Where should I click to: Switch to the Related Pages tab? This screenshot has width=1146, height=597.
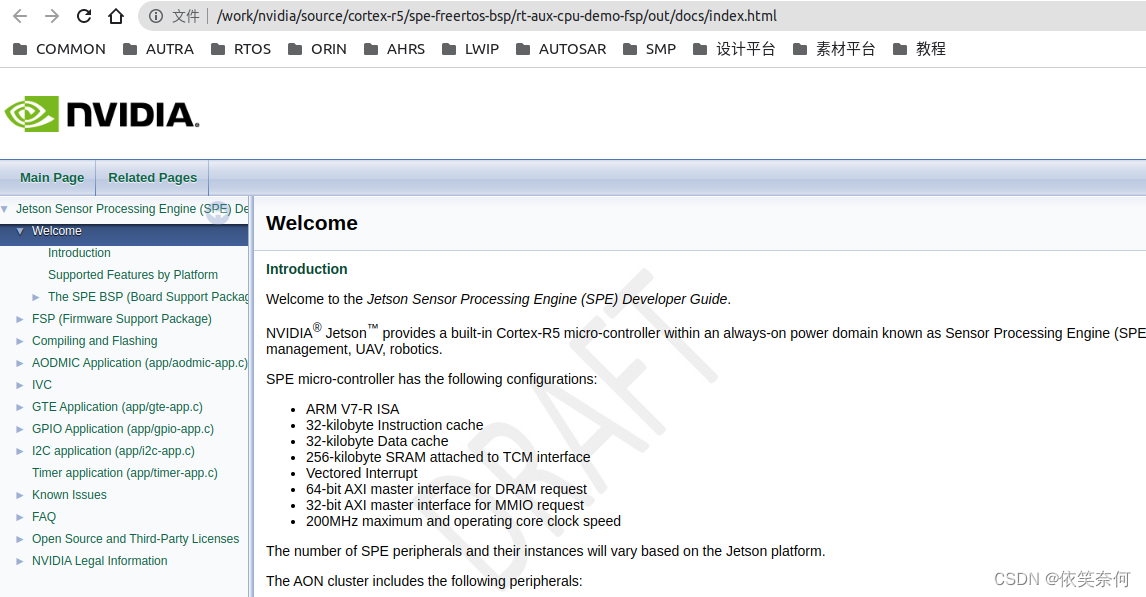(153, 178)
